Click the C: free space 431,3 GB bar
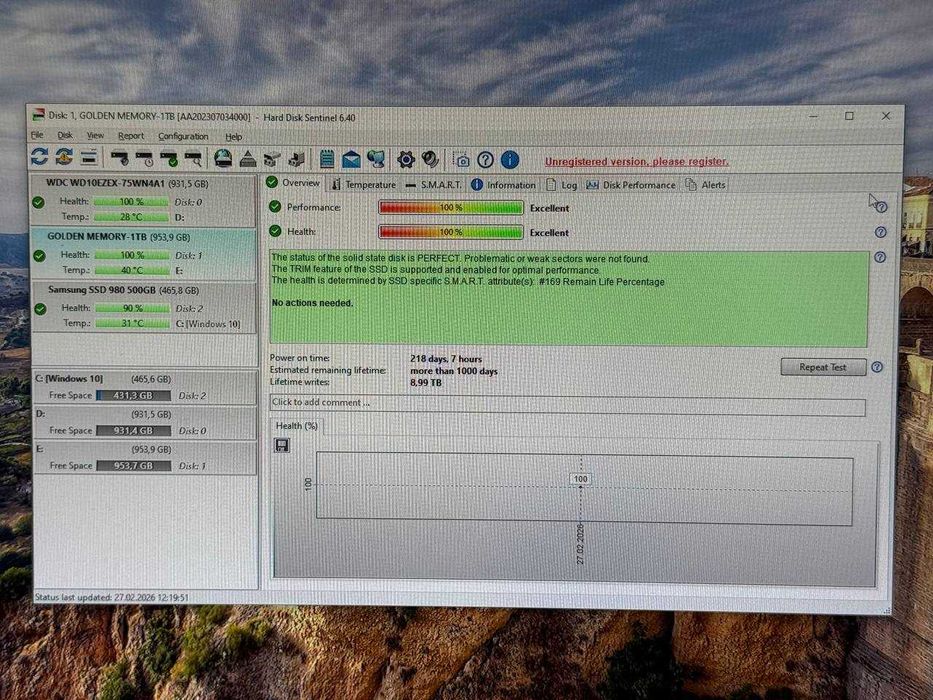The width and height of the screenshot is (933, 700). click(133, 396)
